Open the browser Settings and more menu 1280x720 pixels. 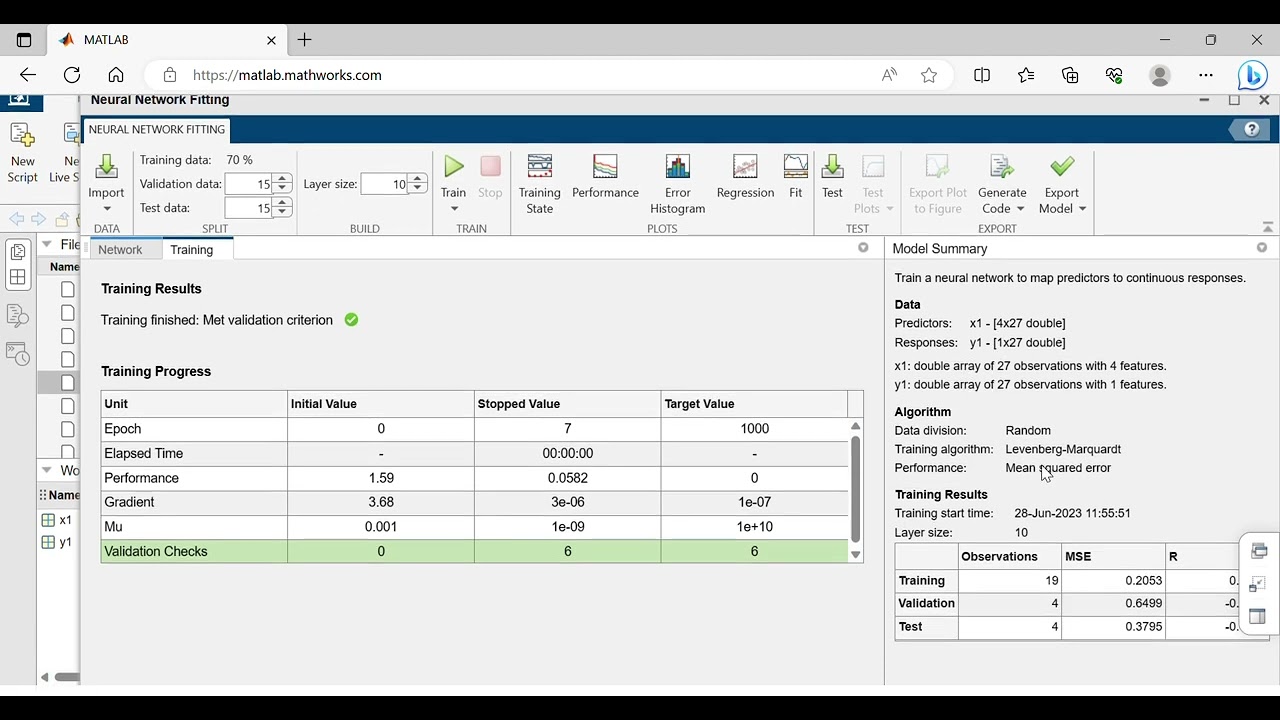click(x=1206, y=75)
